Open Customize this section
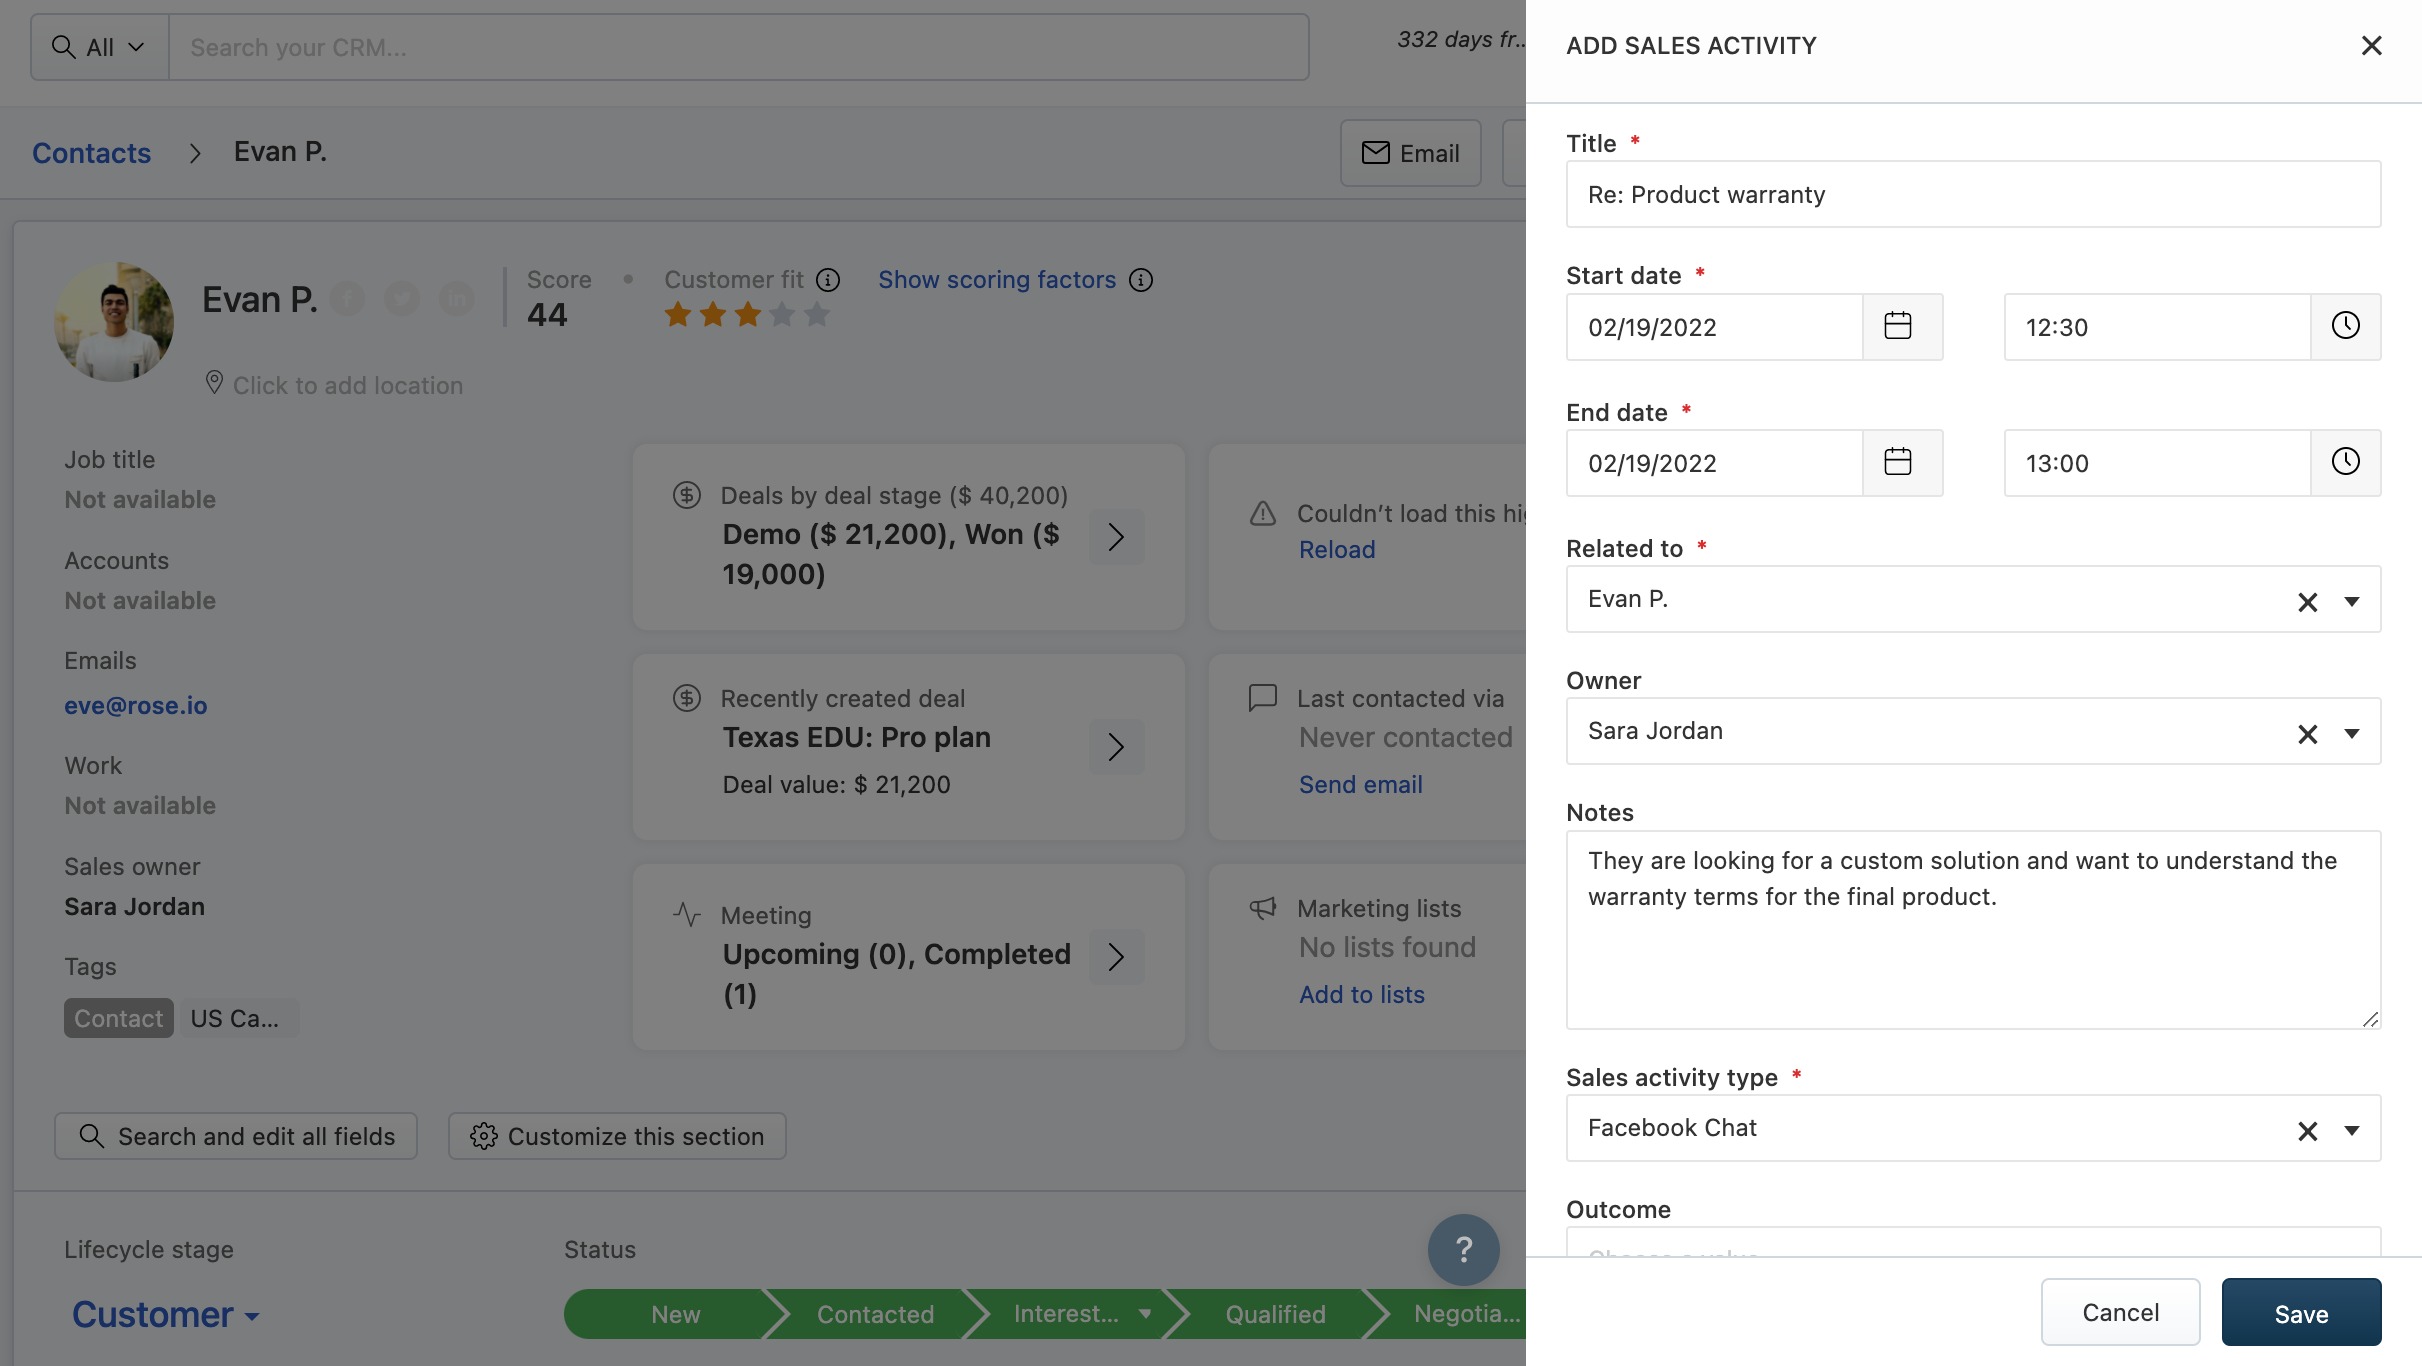Viewport: 2422px width, 1366px height. coord(617,1136)
